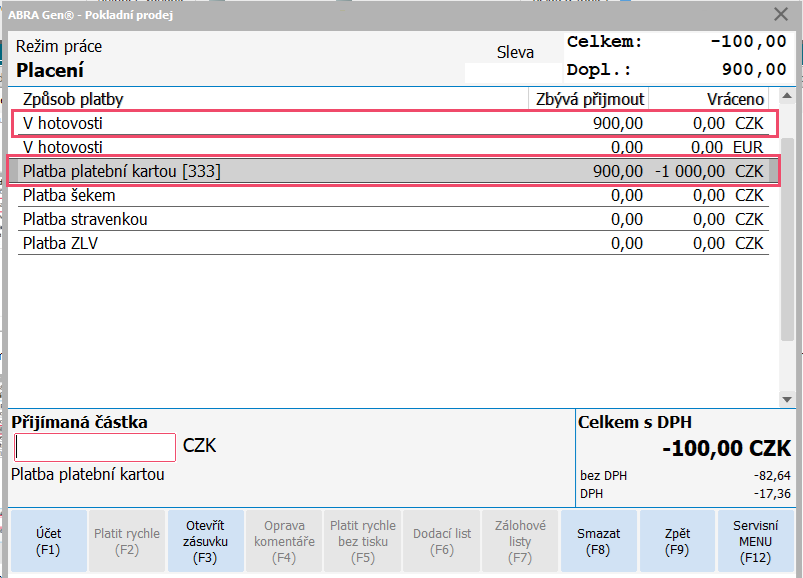Screen dimensions: 803x578
Task: Select the Platba šekem row
Action: (x=393, y=195)
